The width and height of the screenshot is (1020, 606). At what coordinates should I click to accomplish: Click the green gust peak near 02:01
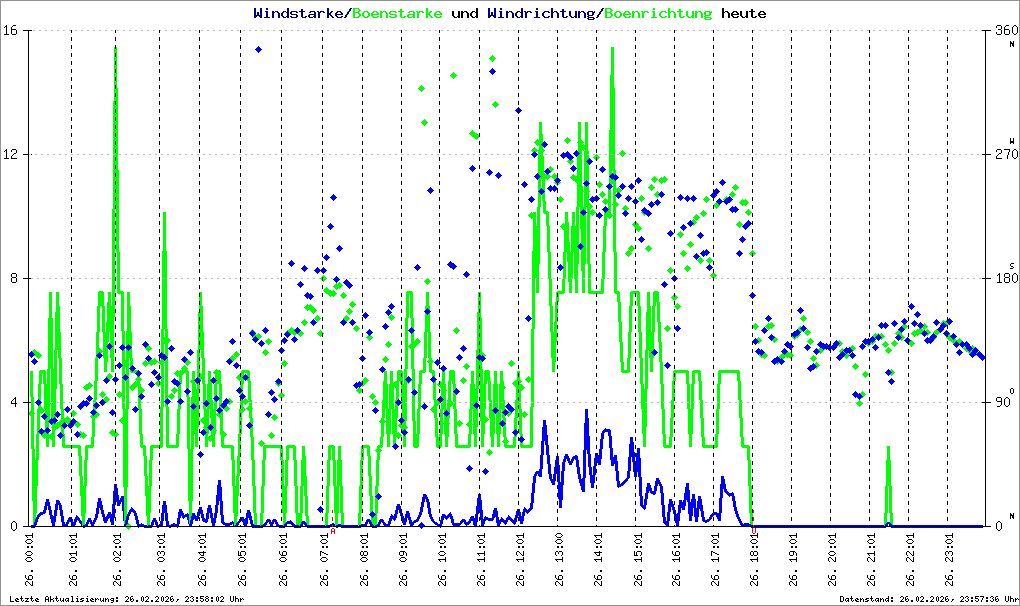(x=115, y=49)
